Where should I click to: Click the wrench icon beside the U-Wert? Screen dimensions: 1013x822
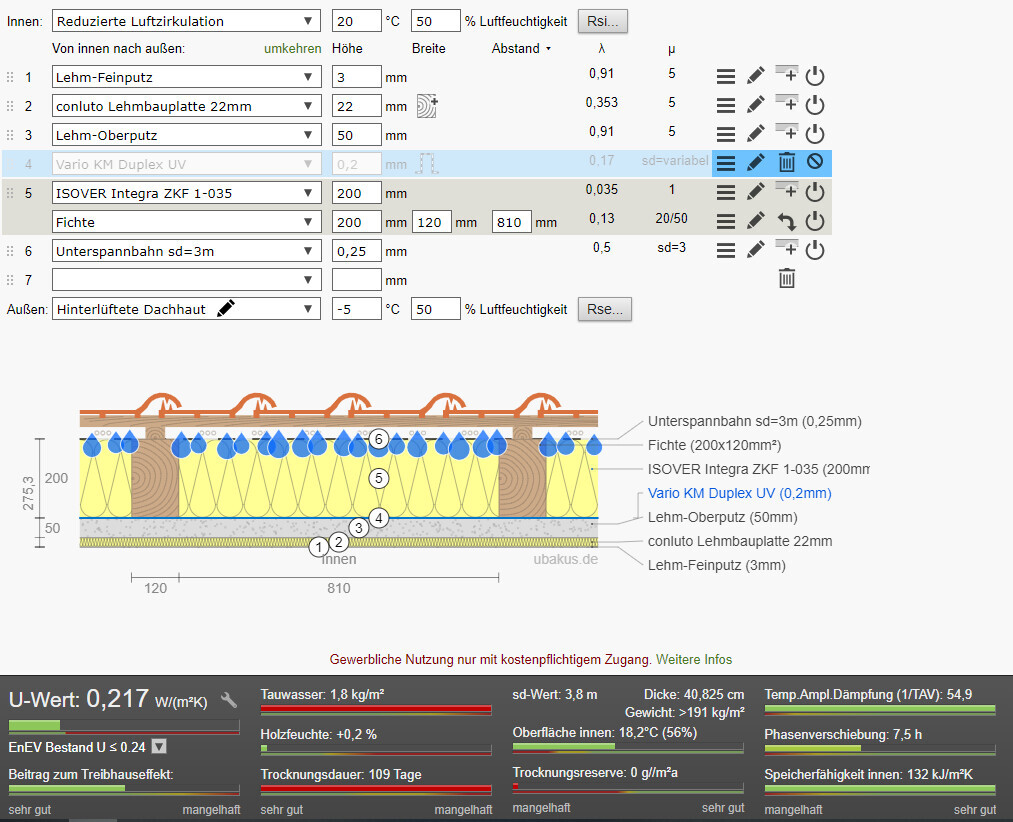(x=229, y=700)
